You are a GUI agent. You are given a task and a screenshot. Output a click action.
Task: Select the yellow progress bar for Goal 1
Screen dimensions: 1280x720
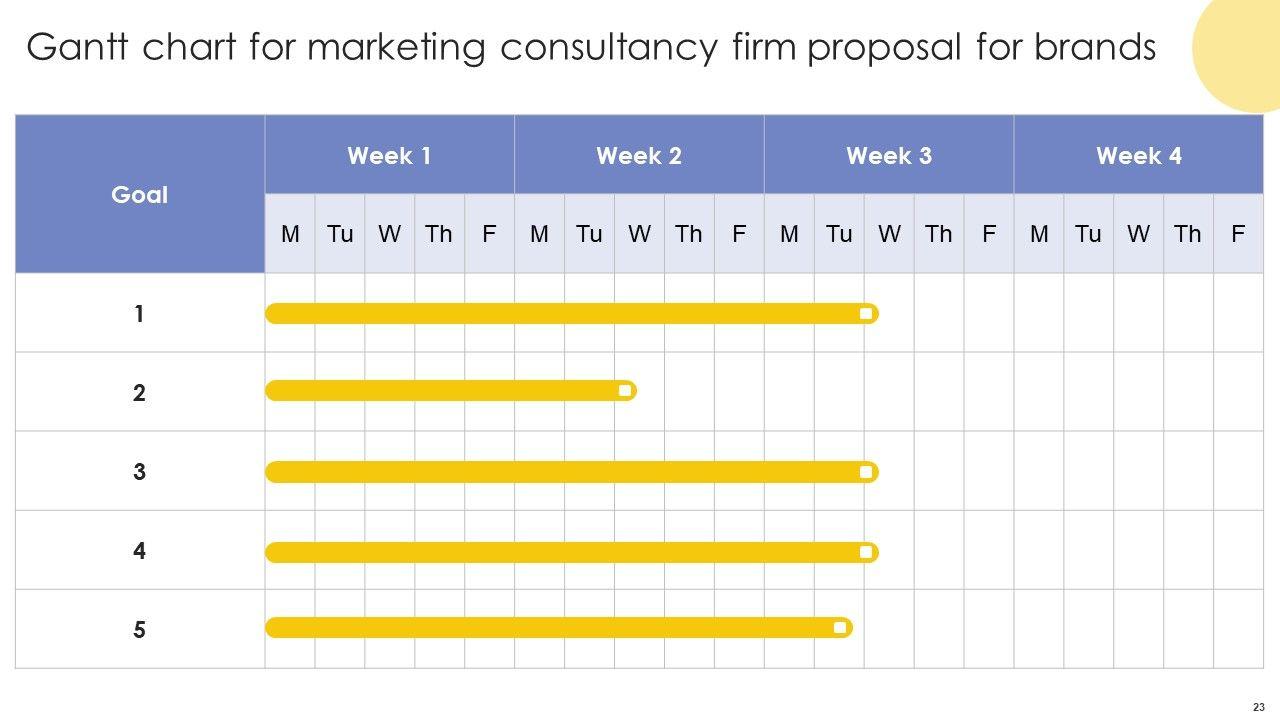560,314
